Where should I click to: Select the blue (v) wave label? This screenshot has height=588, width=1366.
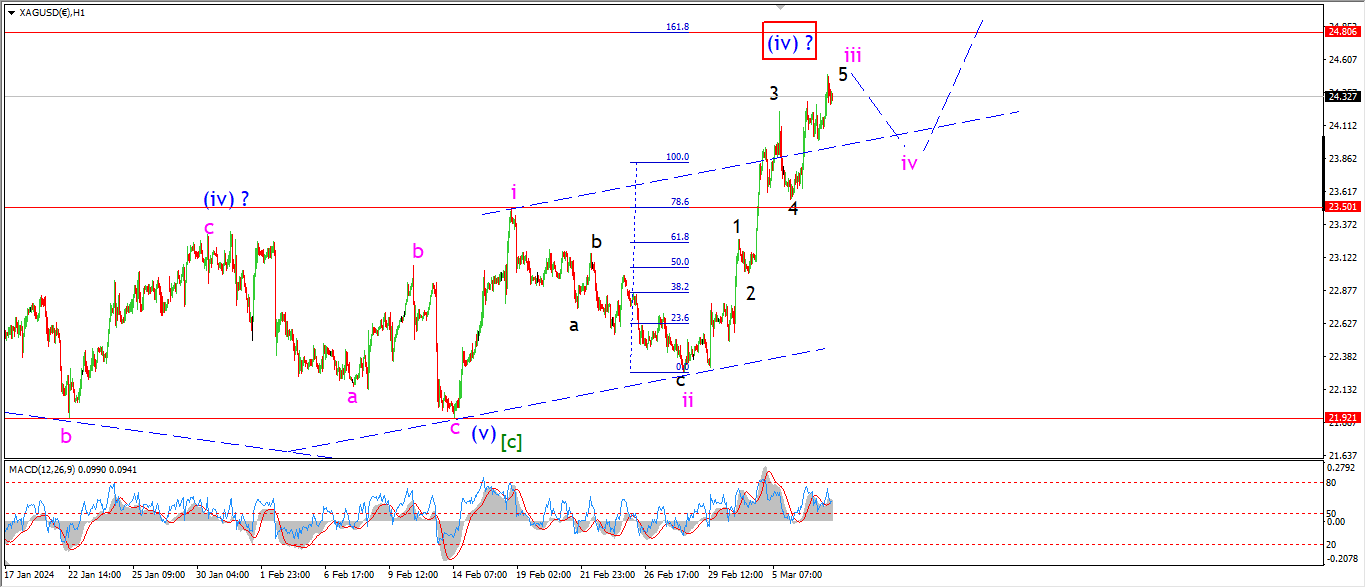pyautogui.click(x=483, y=435)
